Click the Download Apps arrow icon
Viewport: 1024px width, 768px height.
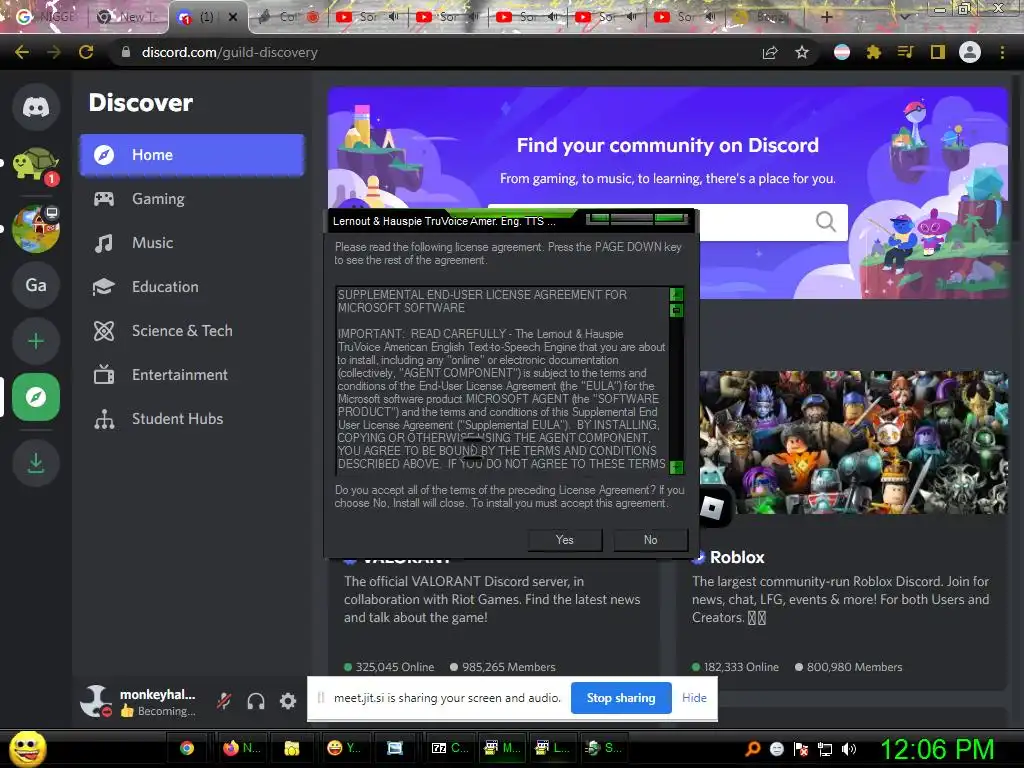pos(36,463)
